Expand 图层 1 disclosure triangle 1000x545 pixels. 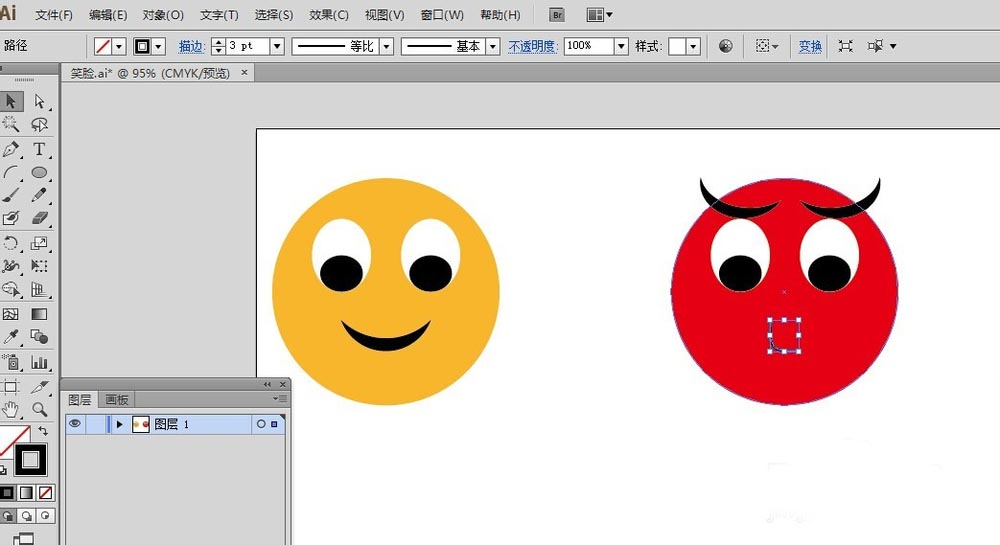[x=119, y=424]
